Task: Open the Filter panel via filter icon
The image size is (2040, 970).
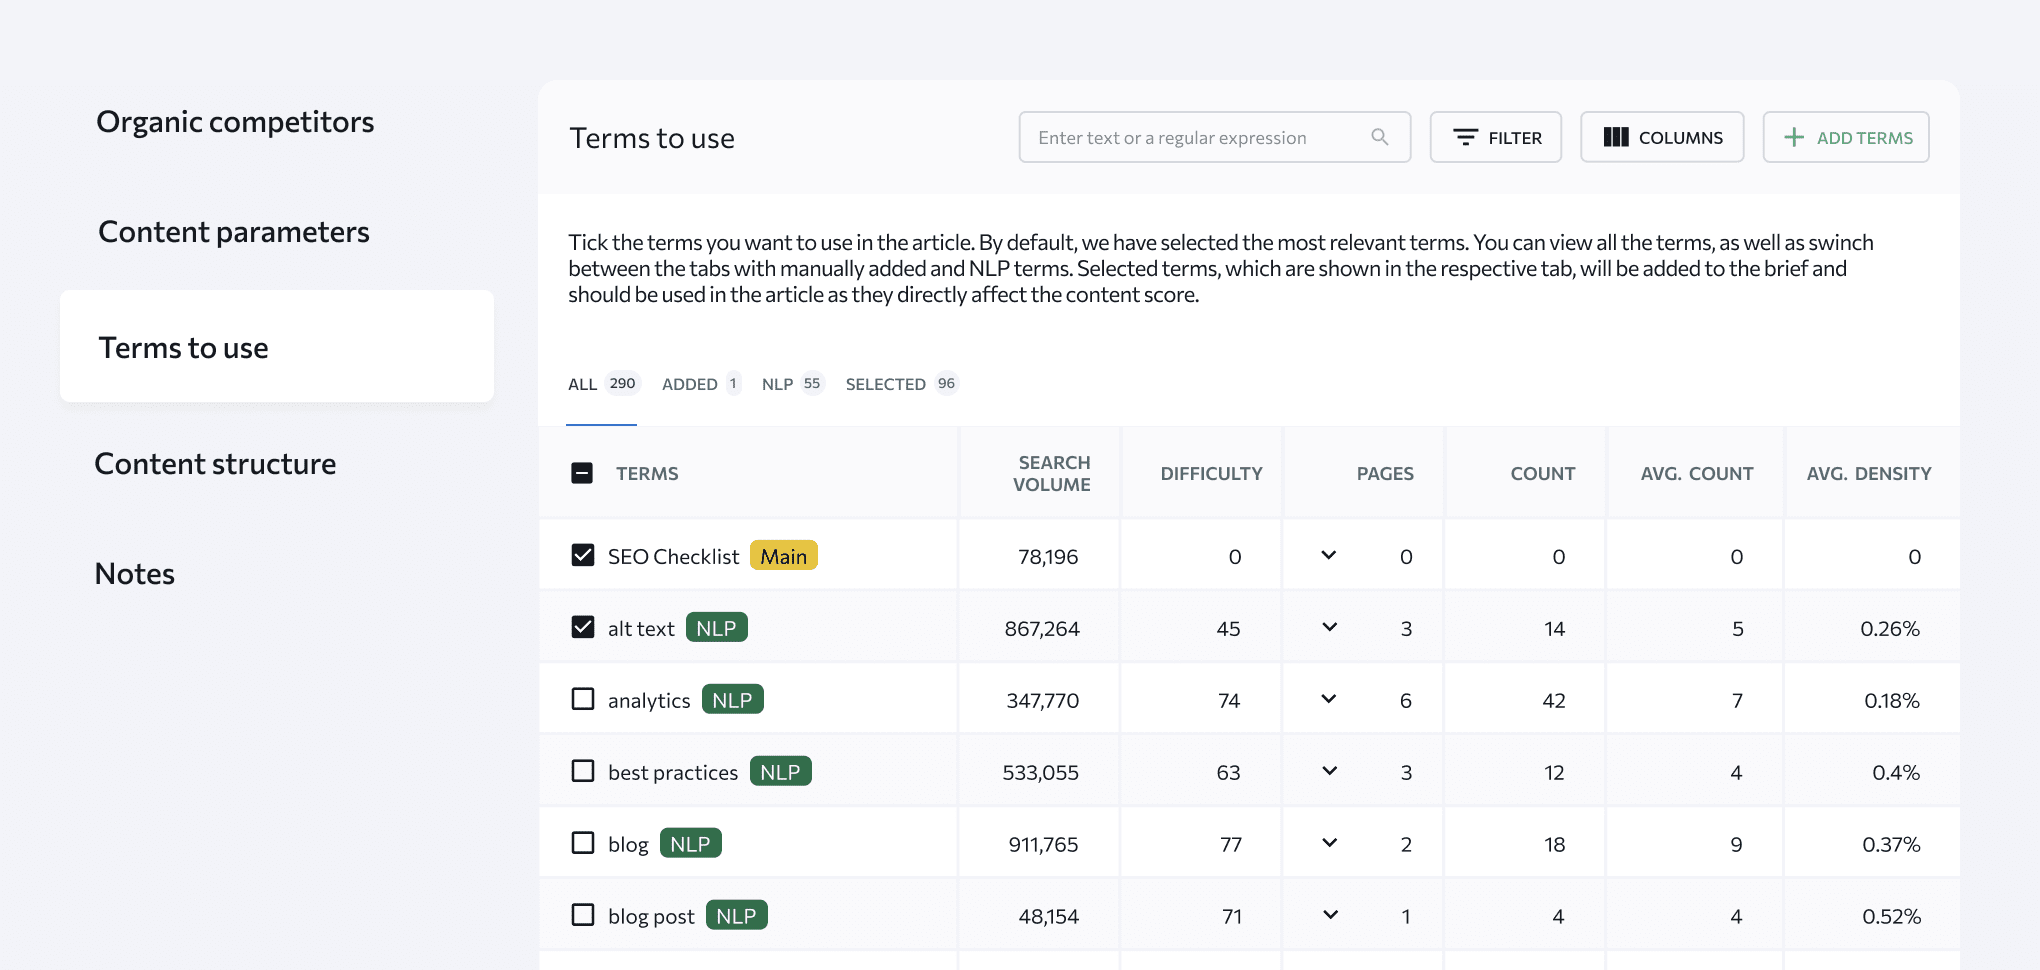Action: pos(1466,137)
